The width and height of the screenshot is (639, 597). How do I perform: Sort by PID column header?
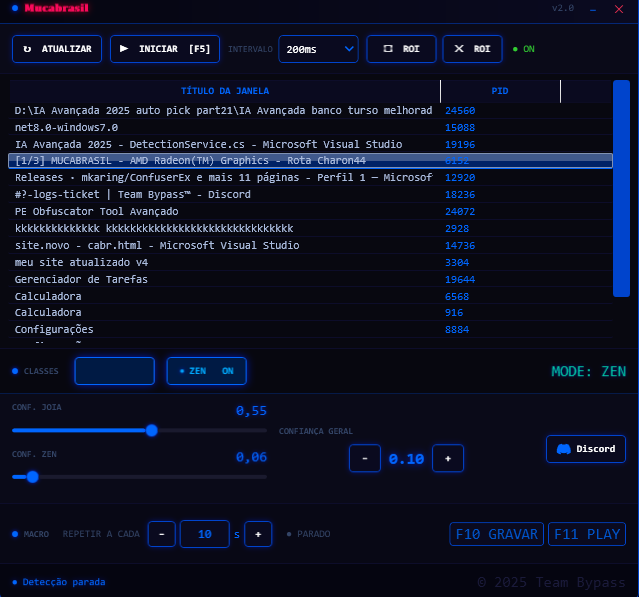coord(500,91)
